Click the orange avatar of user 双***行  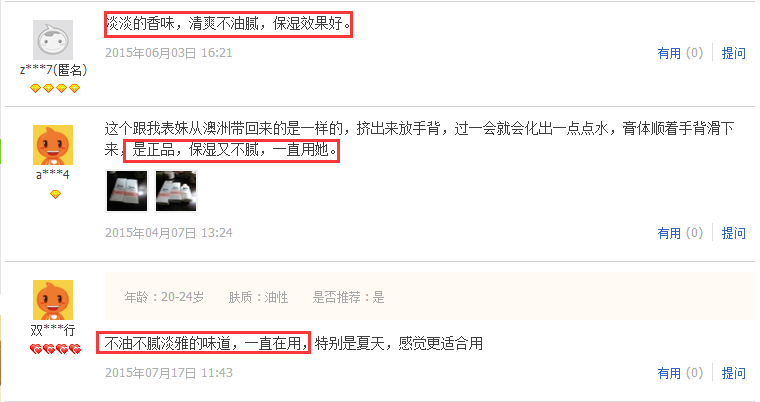(53, 300)
